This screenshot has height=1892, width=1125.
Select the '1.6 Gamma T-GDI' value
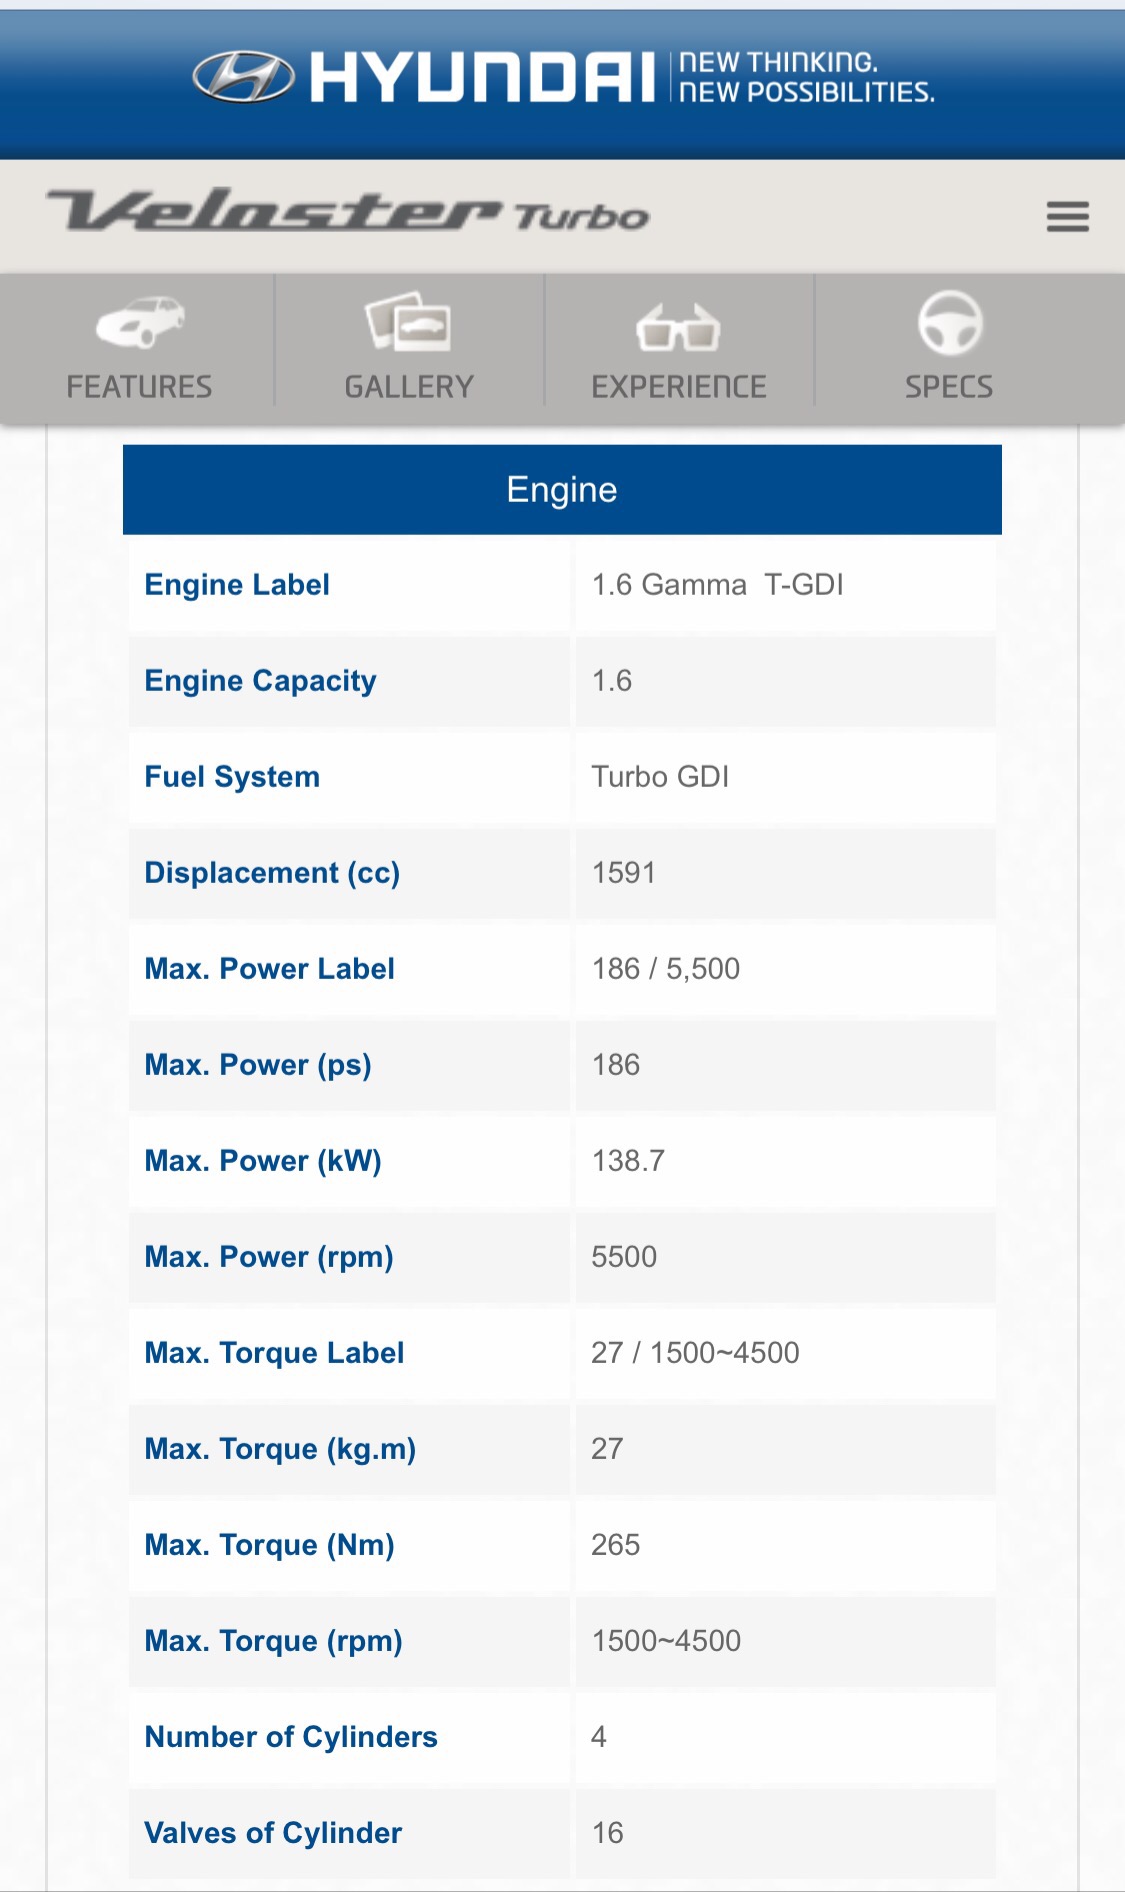[718, 585]
